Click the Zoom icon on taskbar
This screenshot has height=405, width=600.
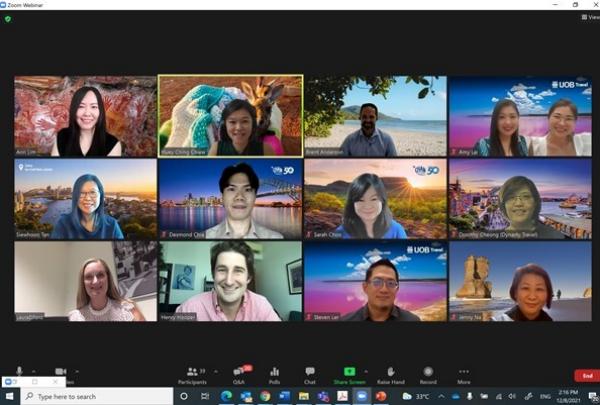[362, 396]
